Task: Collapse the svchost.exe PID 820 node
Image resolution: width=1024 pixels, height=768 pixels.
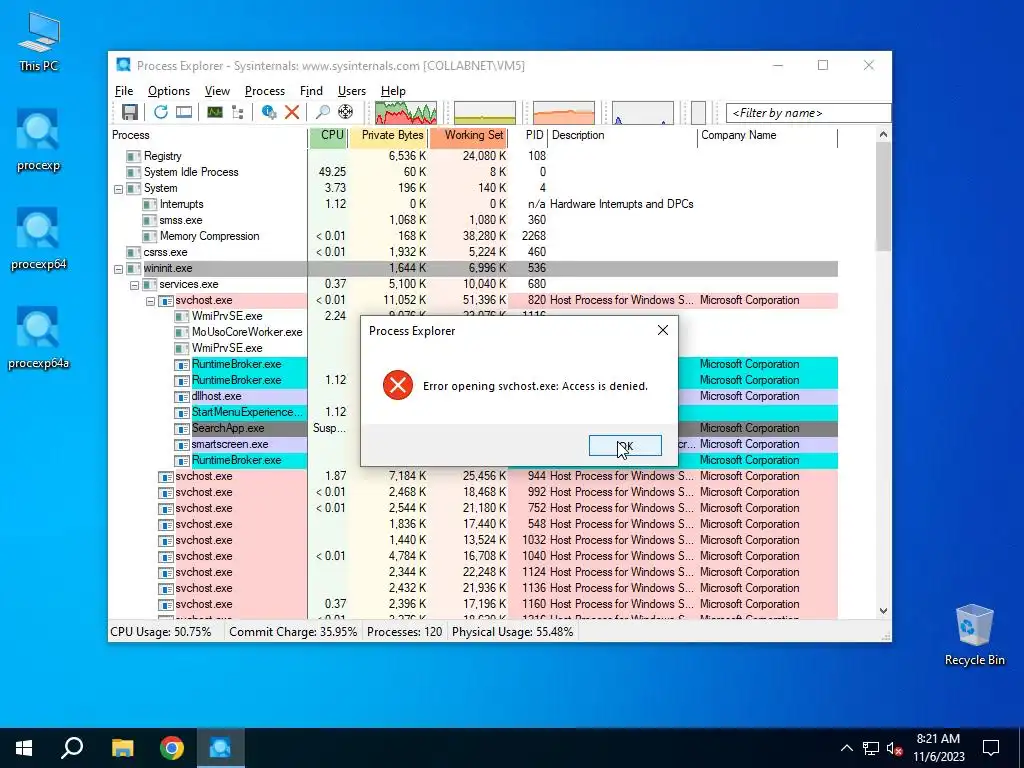Action: tap(150, 301)
